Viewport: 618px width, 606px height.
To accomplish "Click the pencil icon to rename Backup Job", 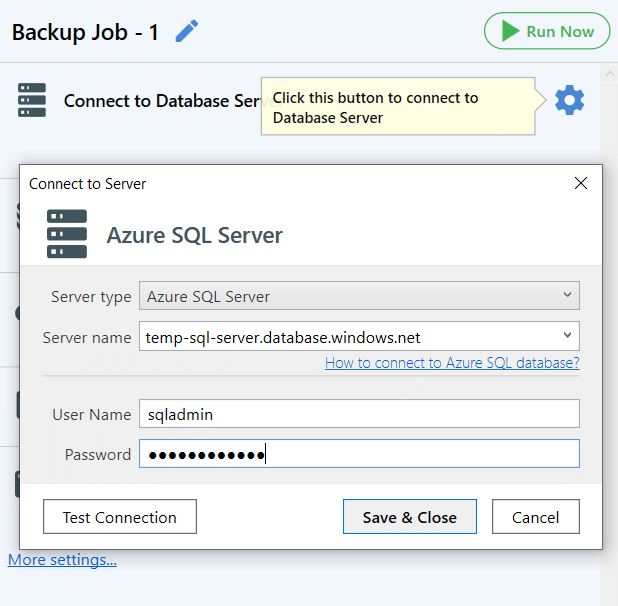I will tap(187, 32).
